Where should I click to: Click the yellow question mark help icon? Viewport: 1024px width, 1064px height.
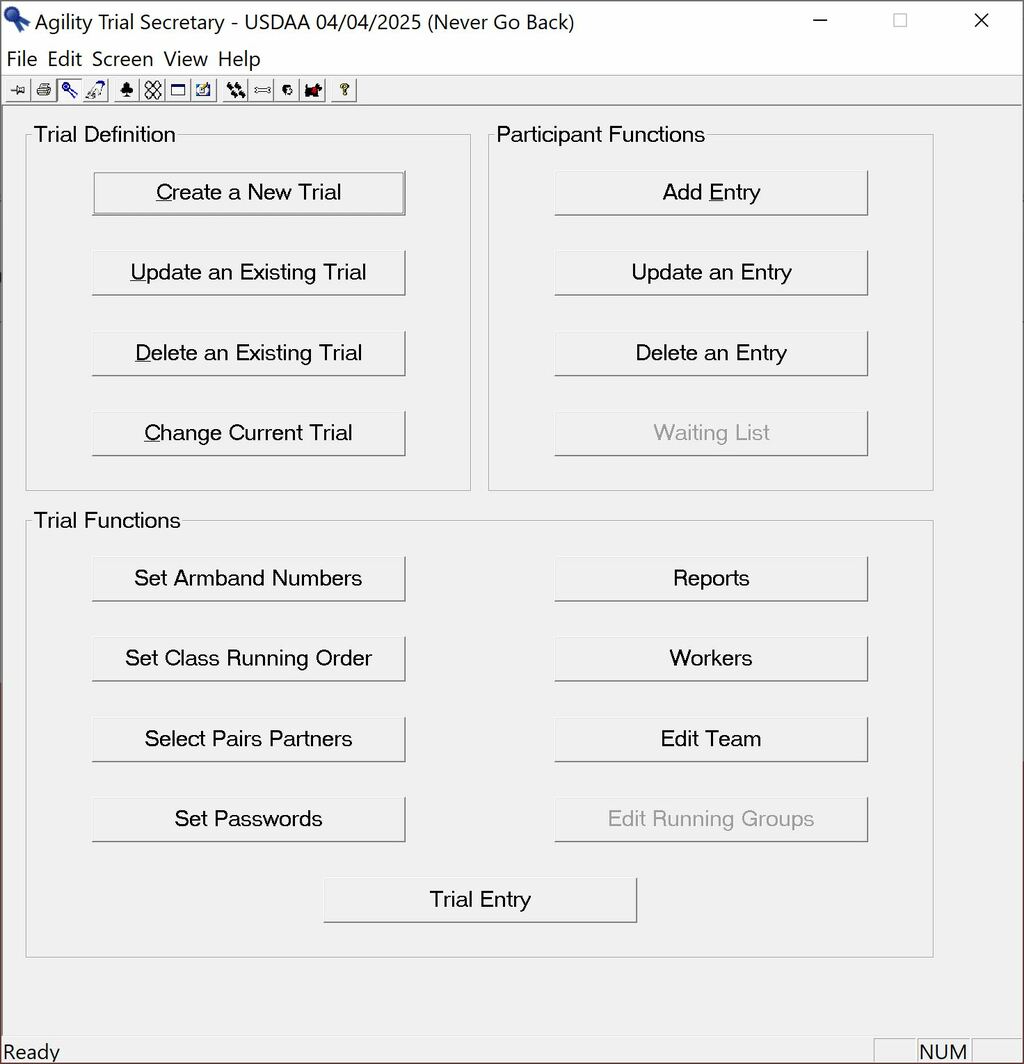(x=344, y=90)
